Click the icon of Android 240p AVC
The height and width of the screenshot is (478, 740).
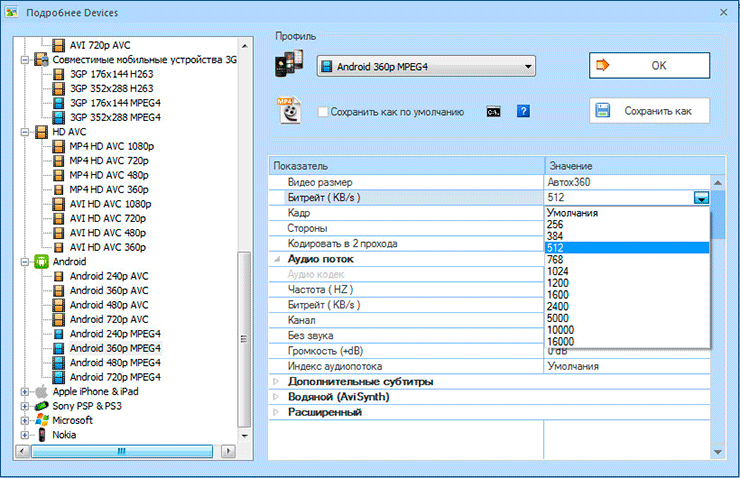59,276
